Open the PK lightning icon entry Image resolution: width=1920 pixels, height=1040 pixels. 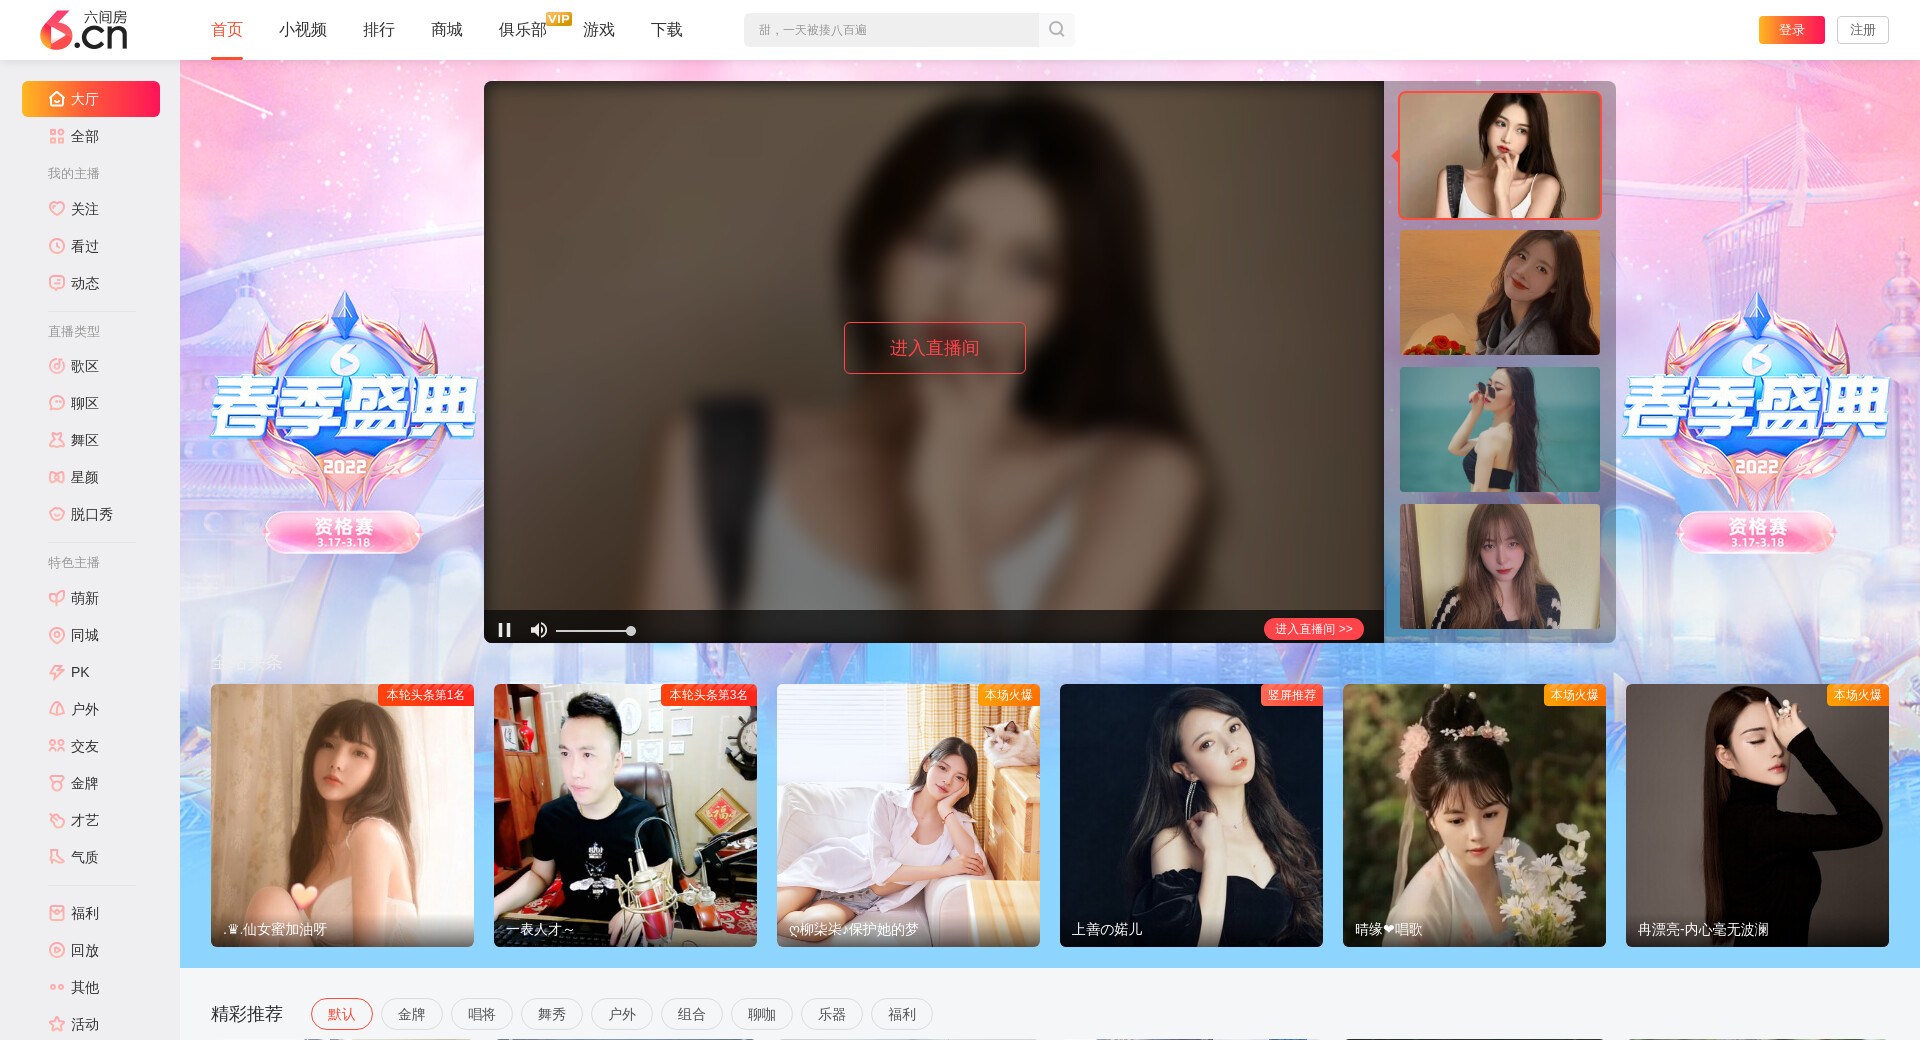pyautogui.click(x=57, y=672)
